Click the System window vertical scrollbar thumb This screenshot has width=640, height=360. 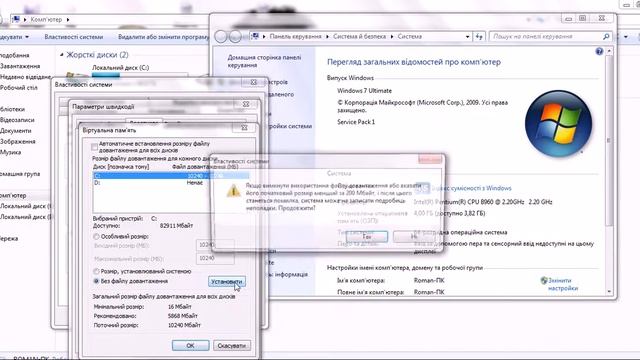609,140
